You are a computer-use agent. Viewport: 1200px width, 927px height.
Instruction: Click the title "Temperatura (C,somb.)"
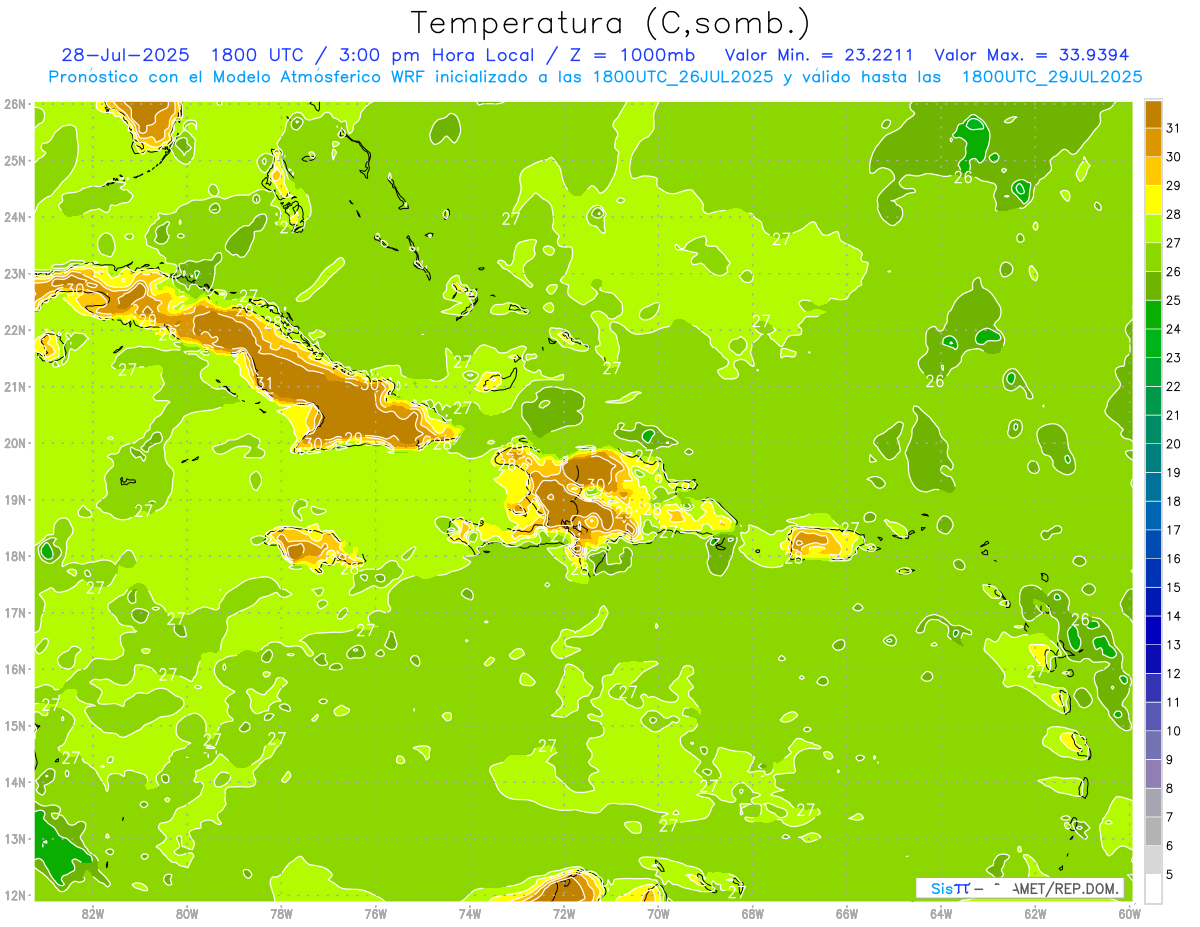pyautogui.click(x=611, y=23)
